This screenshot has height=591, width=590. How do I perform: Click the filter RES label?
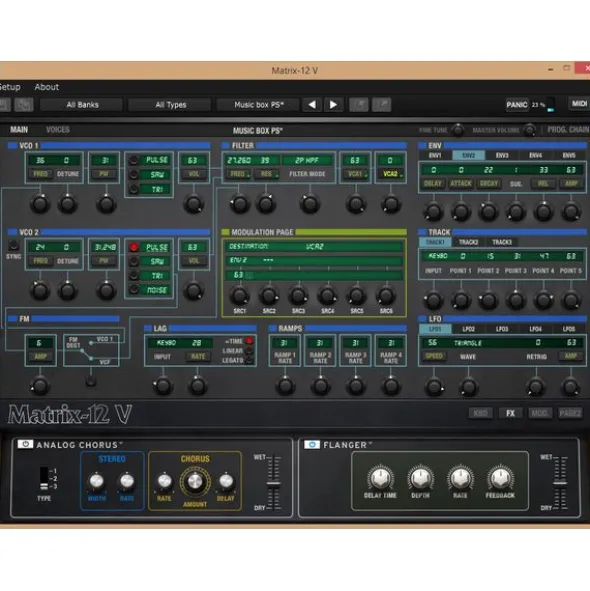[x=266, y=174]
